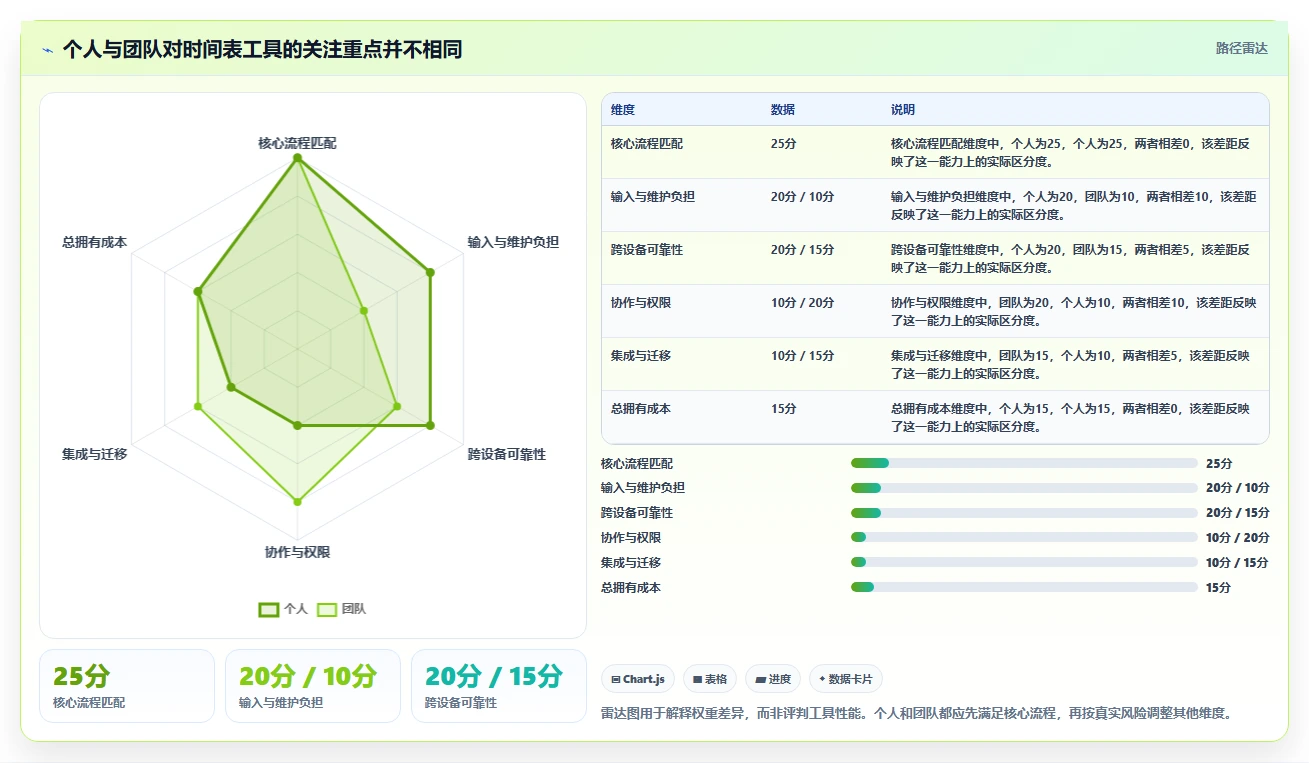Click the 10分 / 20分 value in table
This screenshot has height=763, width=1309.
tap(802, 303)
